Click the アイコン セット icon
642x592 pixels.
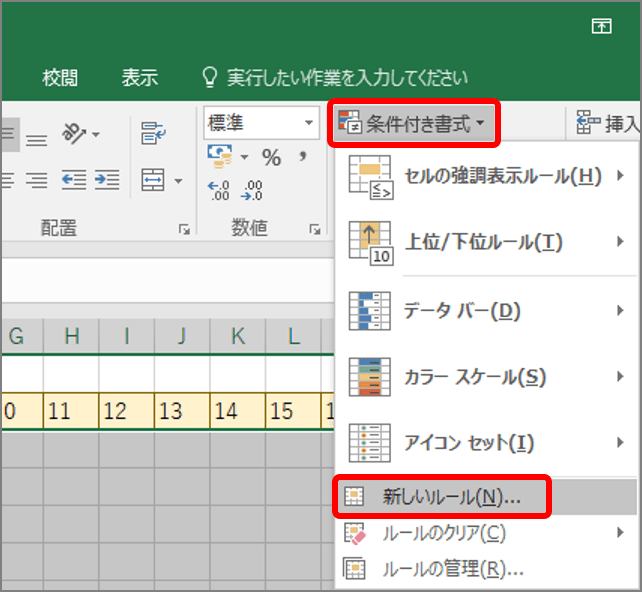point(370,443)
